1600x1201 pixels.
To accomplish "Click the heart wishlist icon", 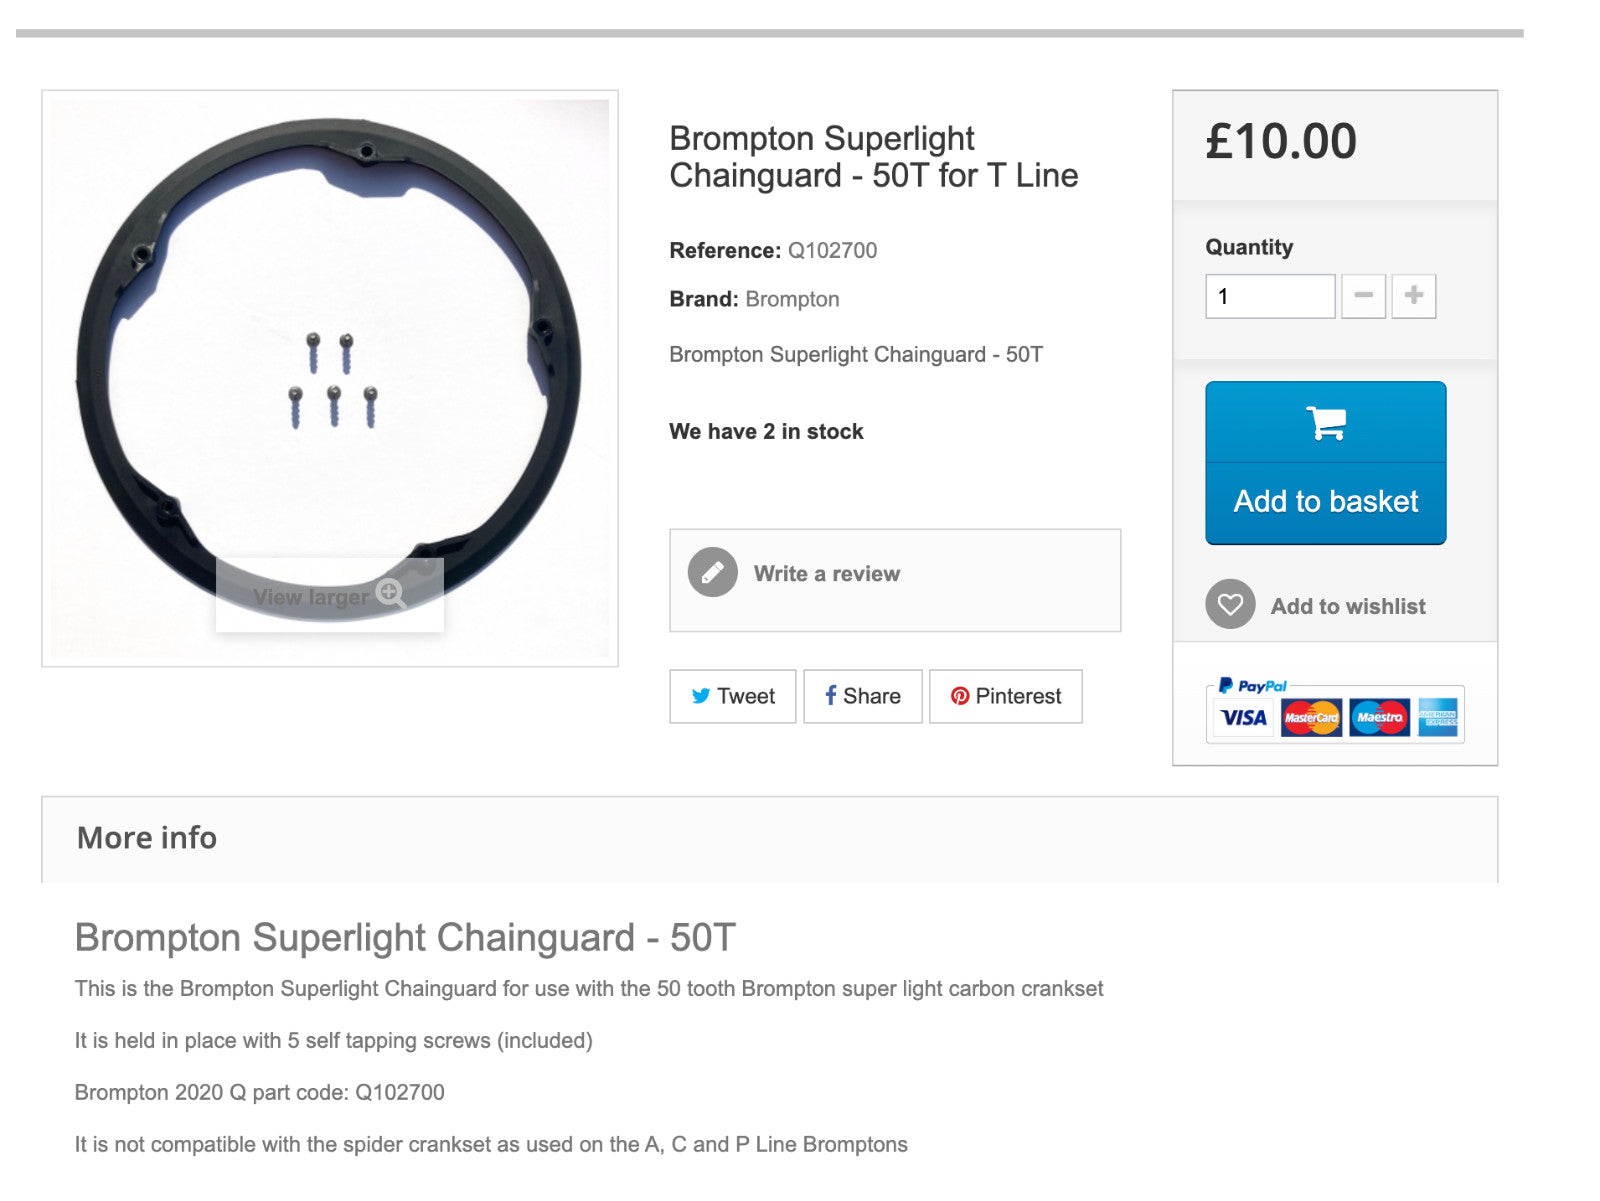I will 1230,605.
